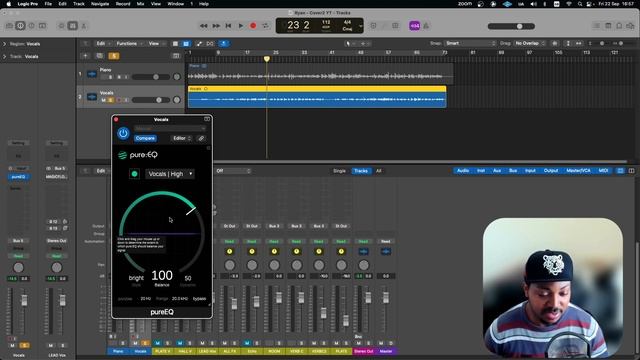Toggle the Inspector button in control bar

[x=20, y=26]
